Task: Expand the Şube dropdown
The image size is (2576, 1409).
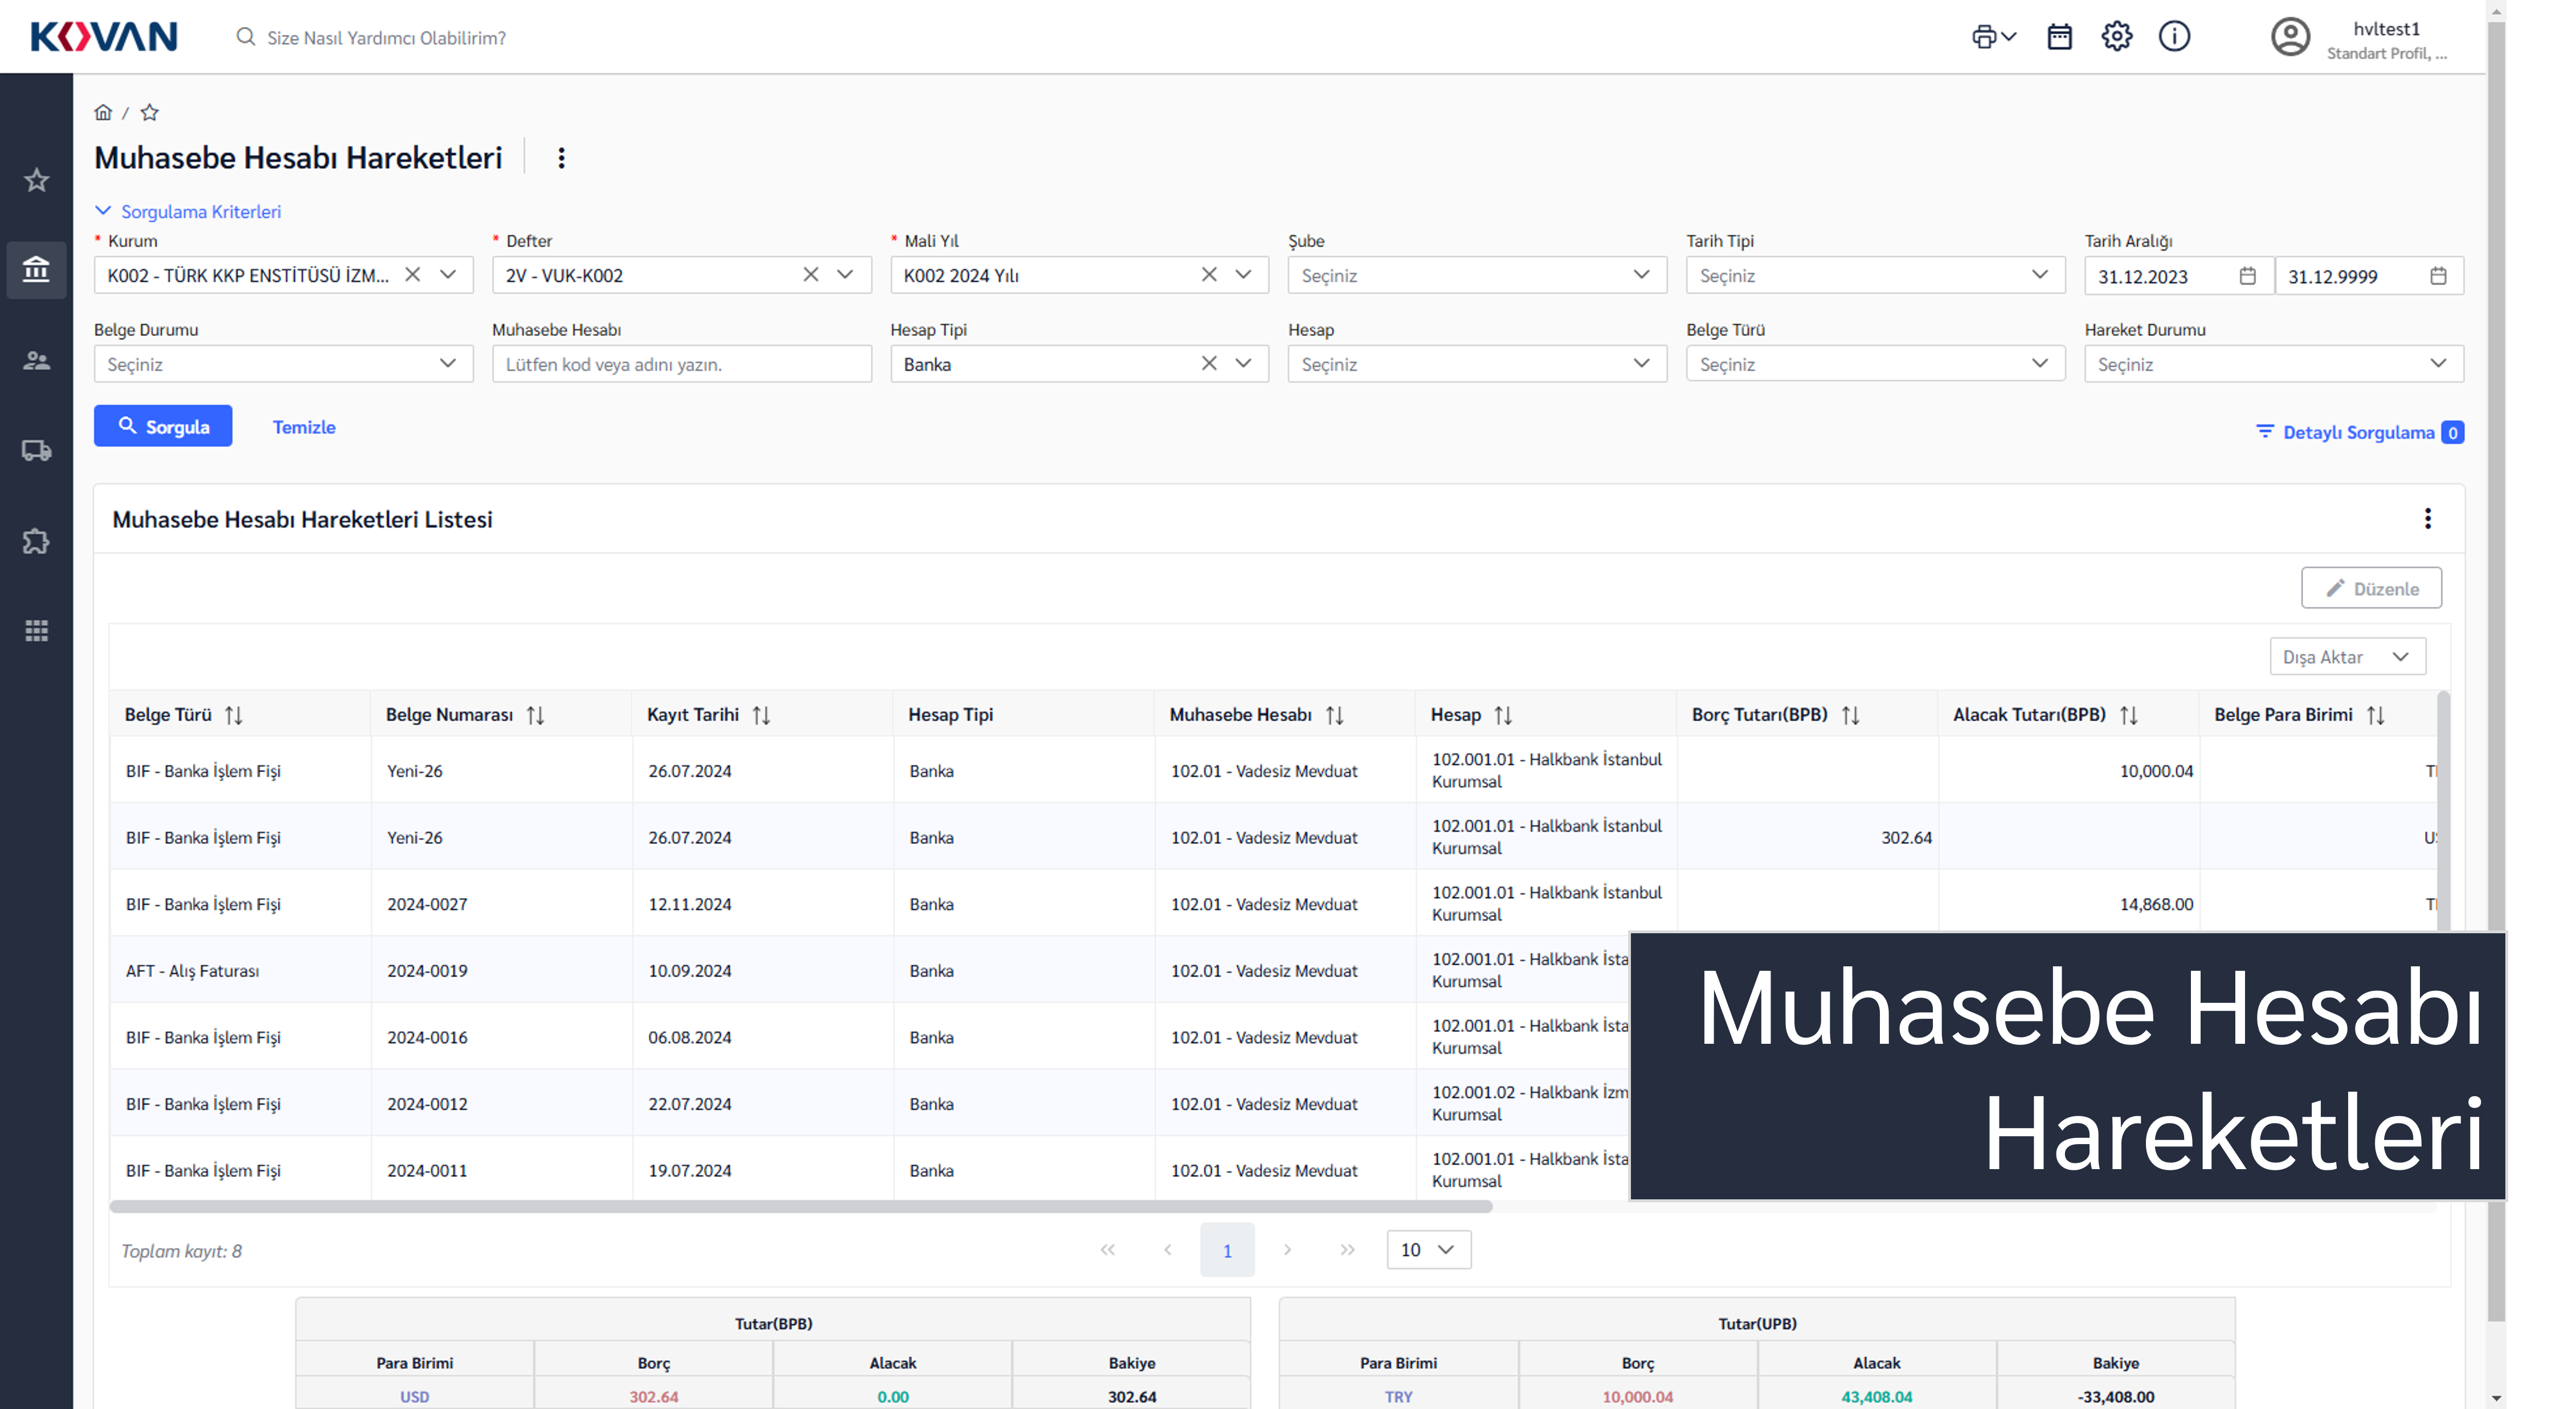Action: (1476, 275)
